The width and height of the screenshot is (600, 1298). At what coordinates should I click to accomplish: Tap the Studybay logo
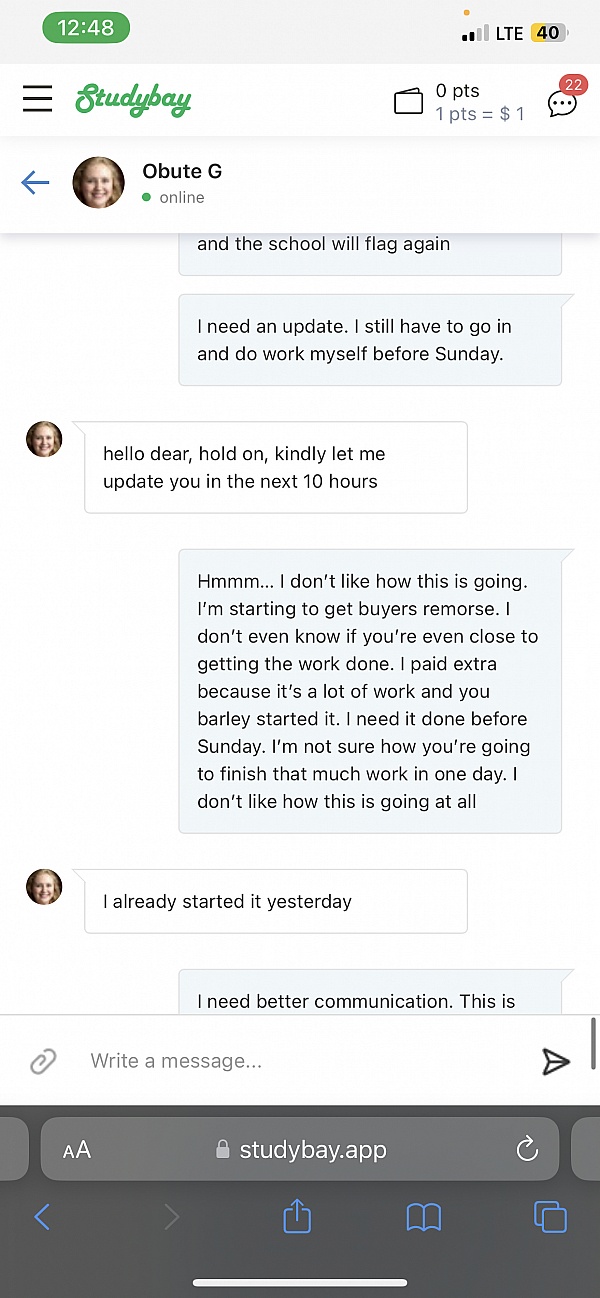(x=133, y=100)
